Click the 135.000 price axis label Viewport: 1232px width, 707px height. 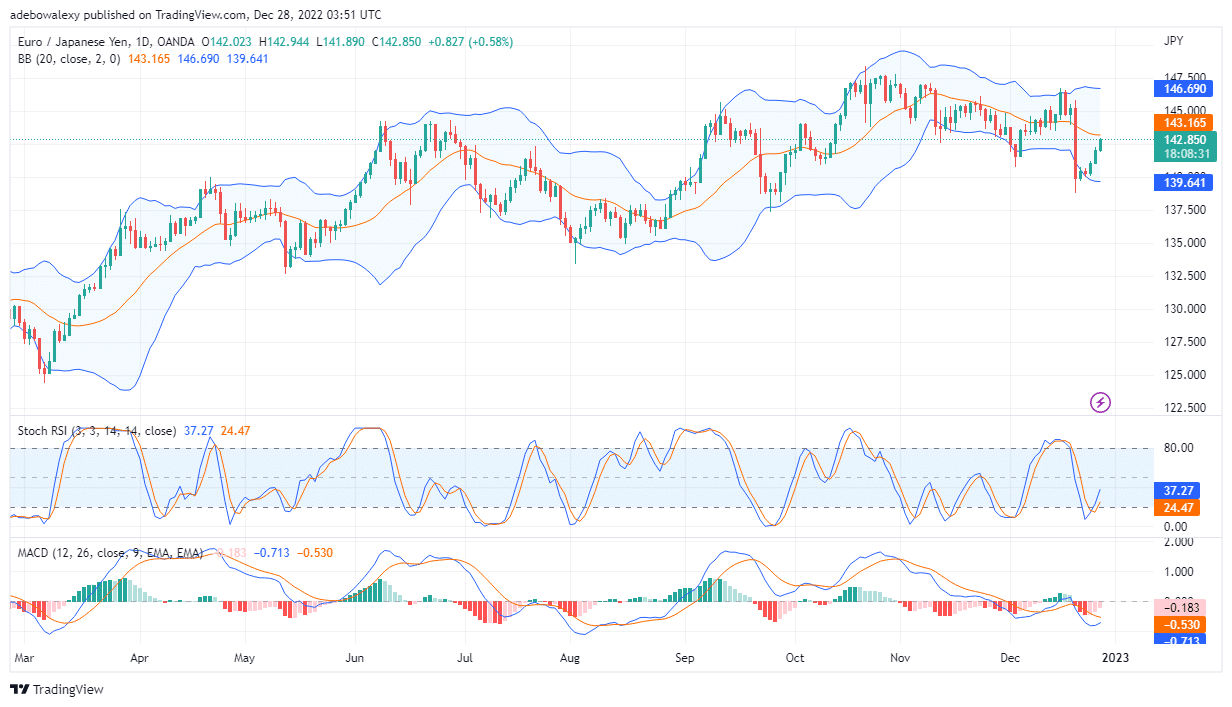[1186, 242]
